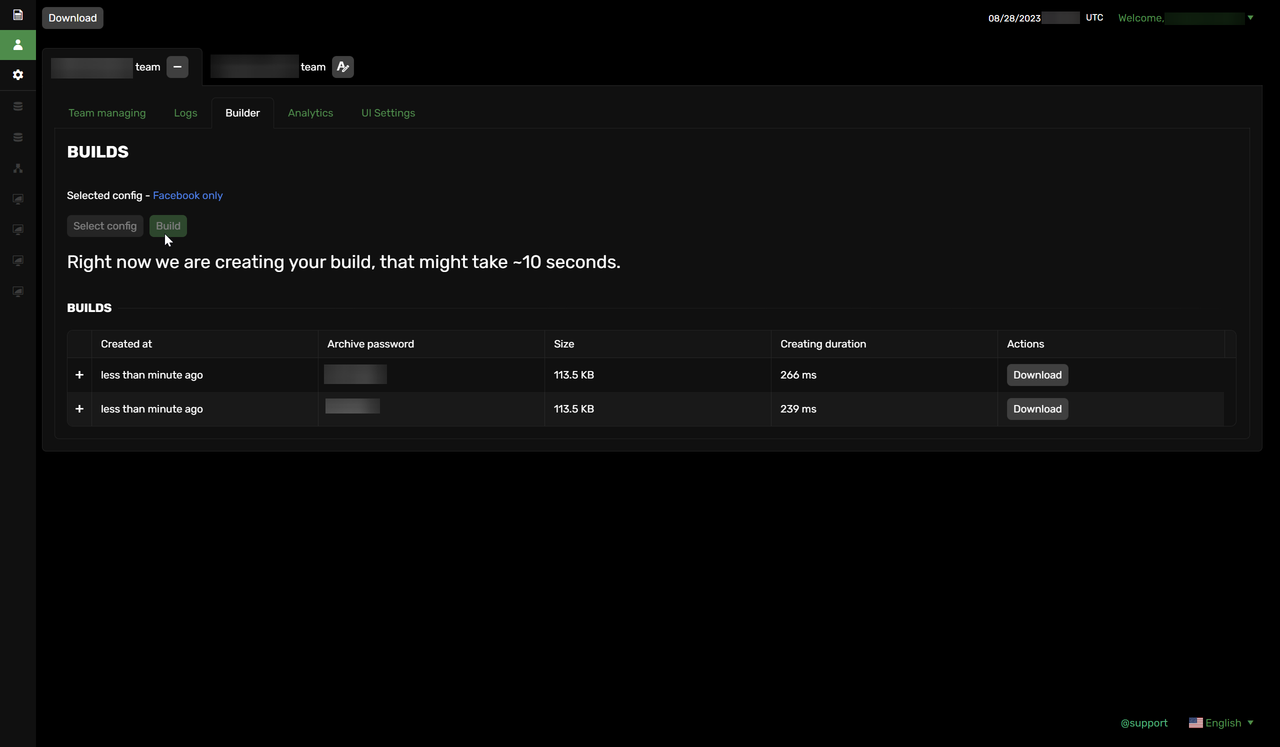Switch to the Logs tab

pos(185,113)
